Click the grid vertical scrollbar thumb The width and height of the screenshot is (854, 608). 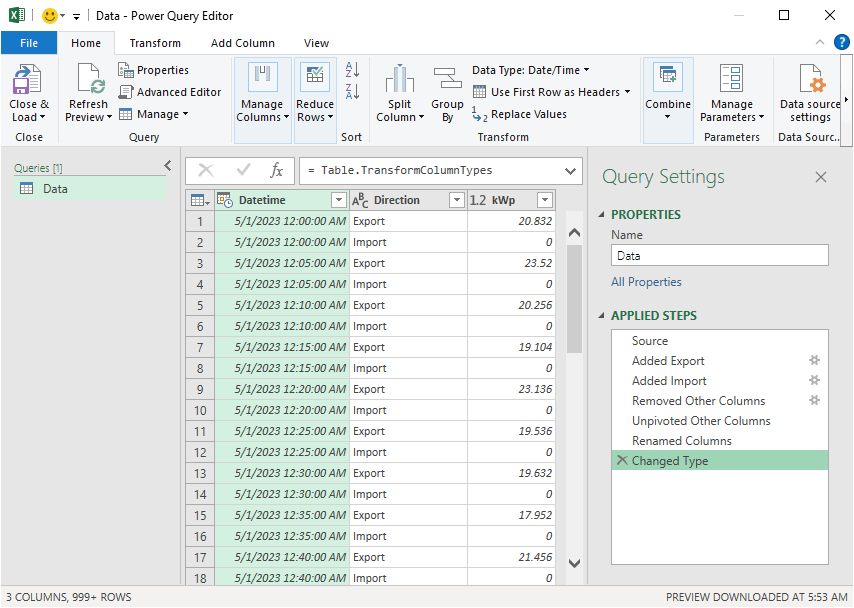click(x=574, y=299)
